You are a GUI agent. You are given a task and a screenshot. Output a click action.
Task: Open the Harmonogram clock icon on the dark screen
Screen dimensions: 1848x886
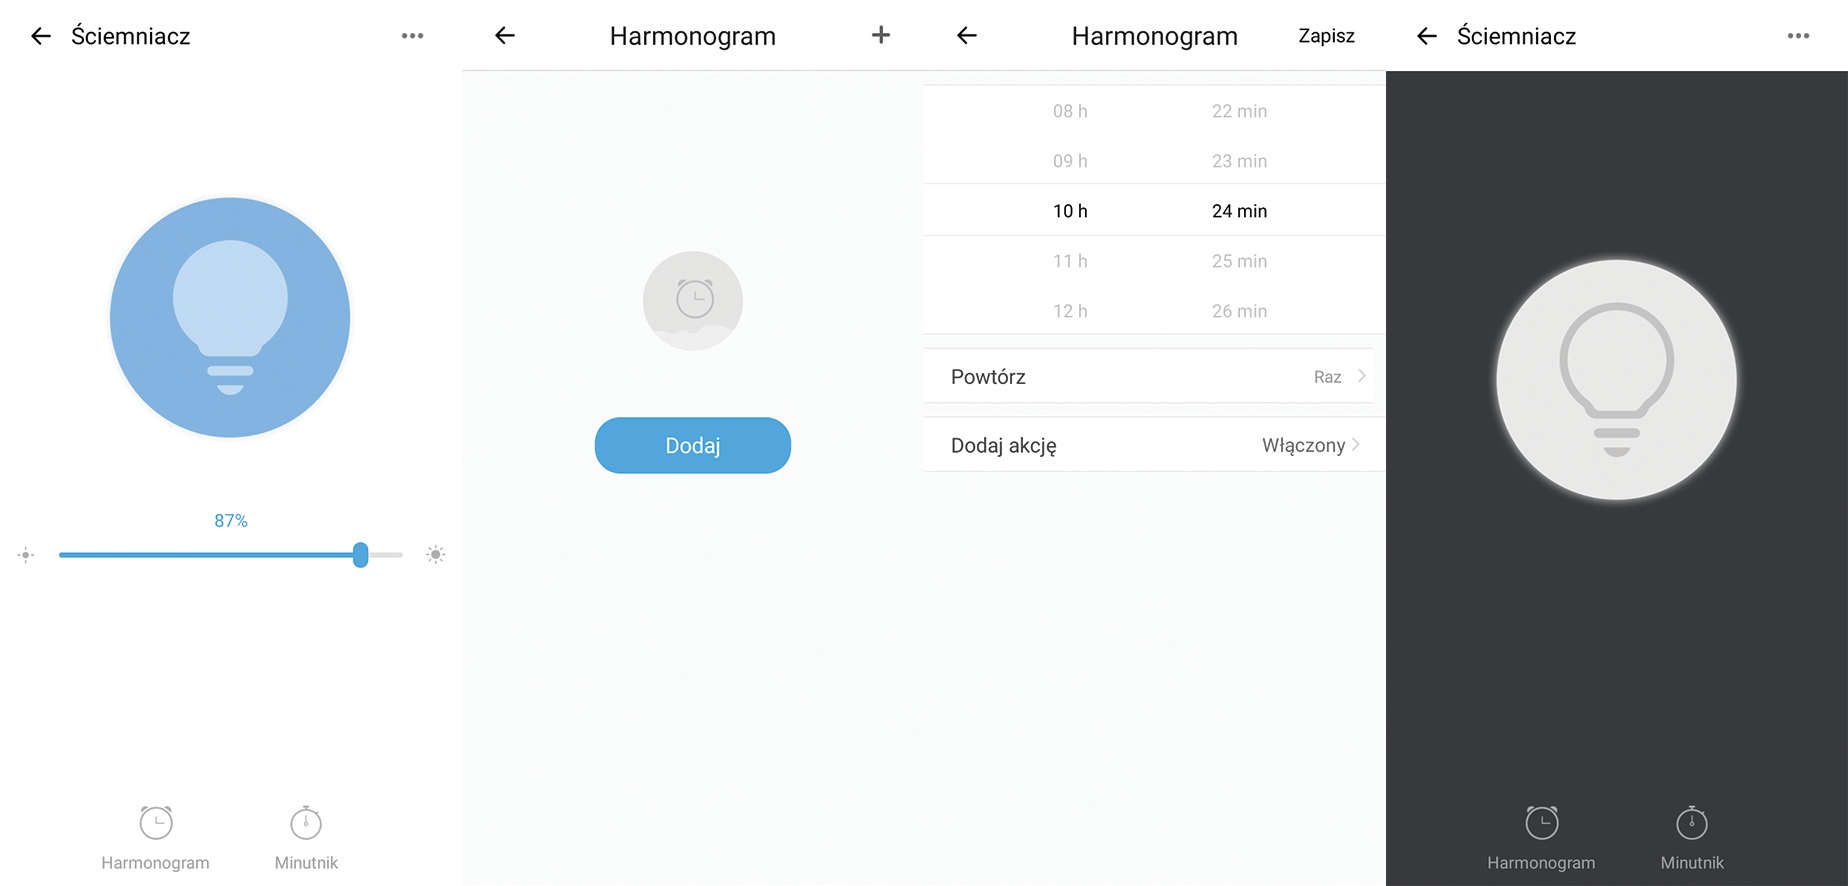pos(1541,823)
